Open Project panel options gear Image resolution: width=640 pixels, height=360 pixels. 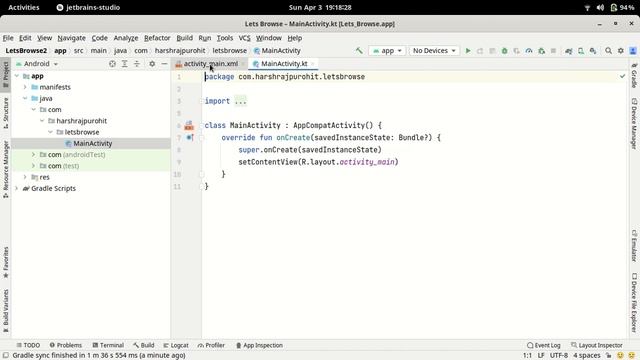(152, 64)
